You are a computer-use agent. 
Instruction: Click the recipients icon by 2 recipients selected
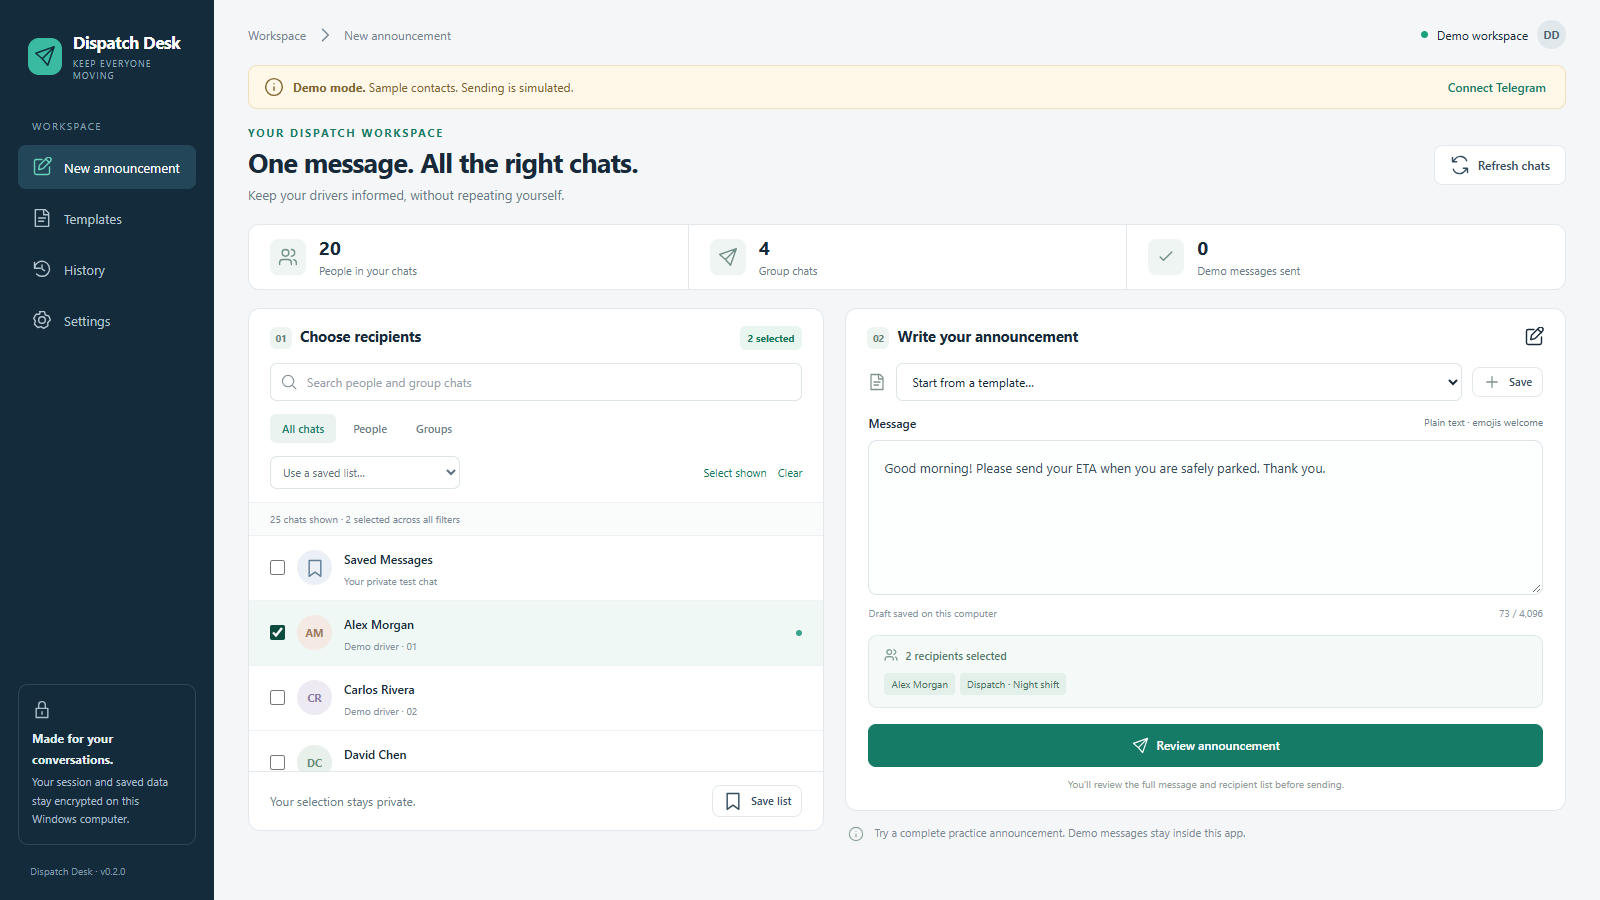pyautogui.click(x=891, y=656)
